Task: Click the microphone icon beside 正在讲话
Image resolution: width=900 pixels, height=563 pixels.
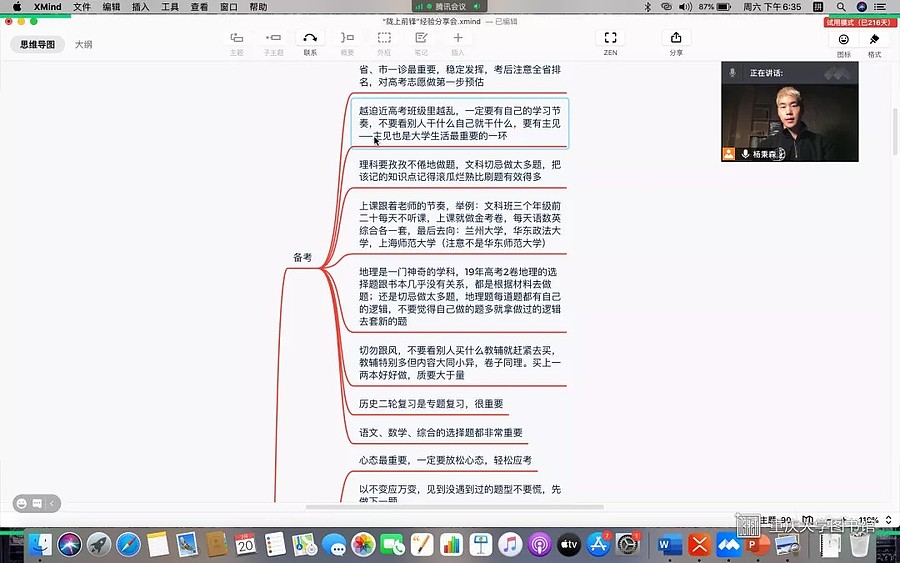Action: click(x=732, y=73)
